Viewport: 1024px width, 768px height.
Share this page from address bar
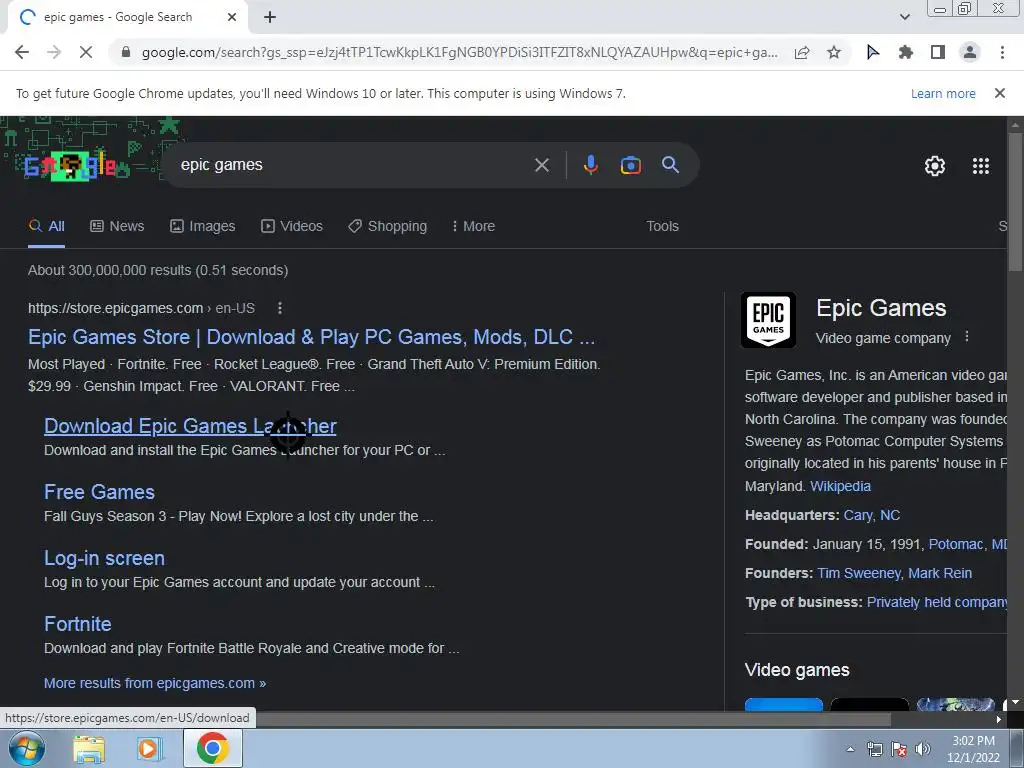[802, 52]
